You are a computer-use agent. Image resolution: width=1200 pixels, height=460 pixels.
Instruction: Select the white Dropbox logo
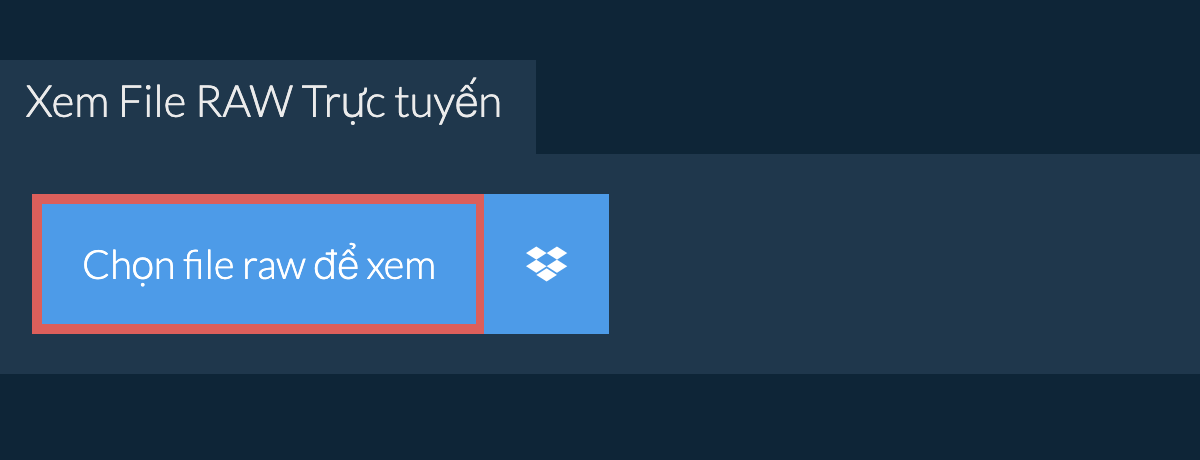click(546, 264)
